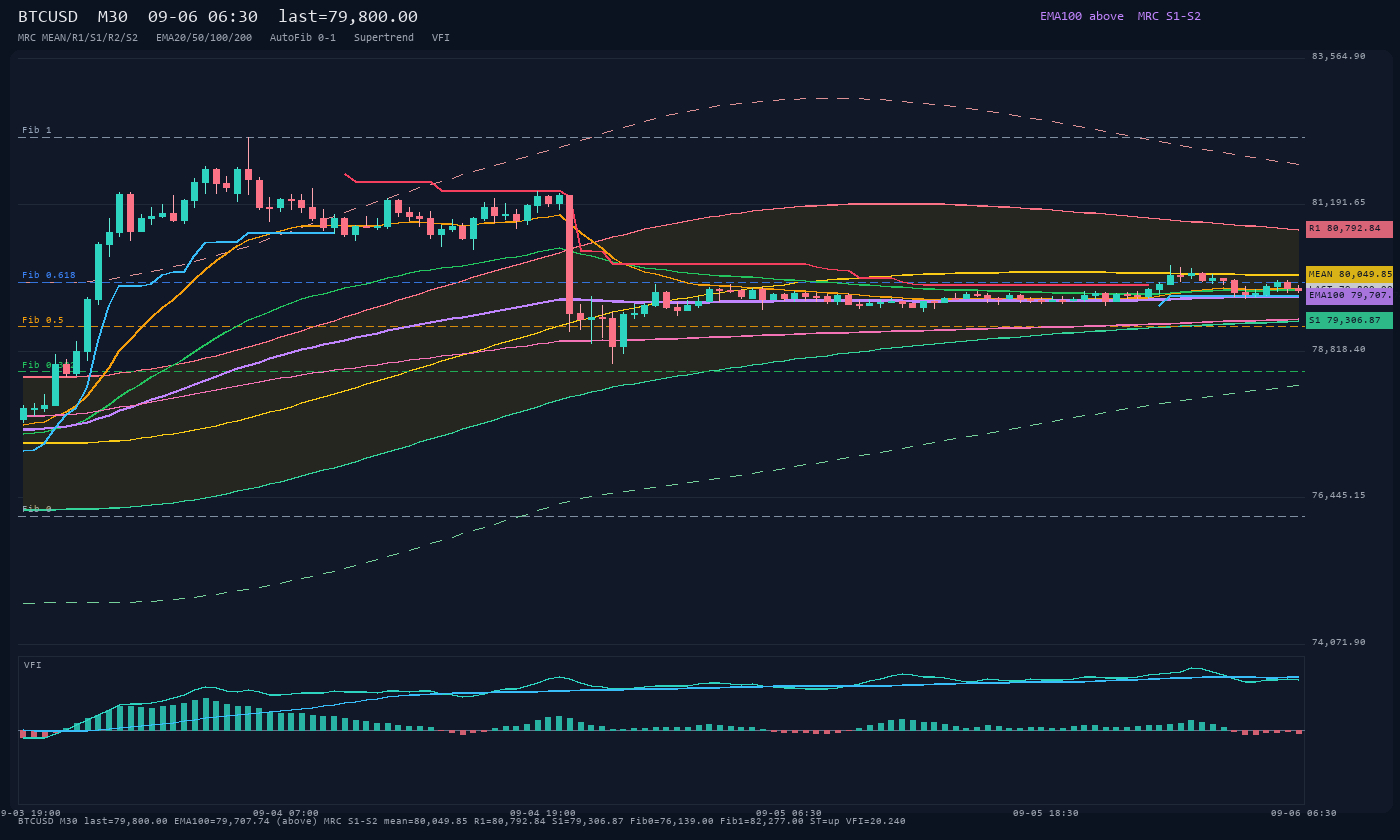Click the R1 80,792.84 price tag
Image resolution: width=1400 pixels, height=840 pixels.
click(x=1349, y=229)
